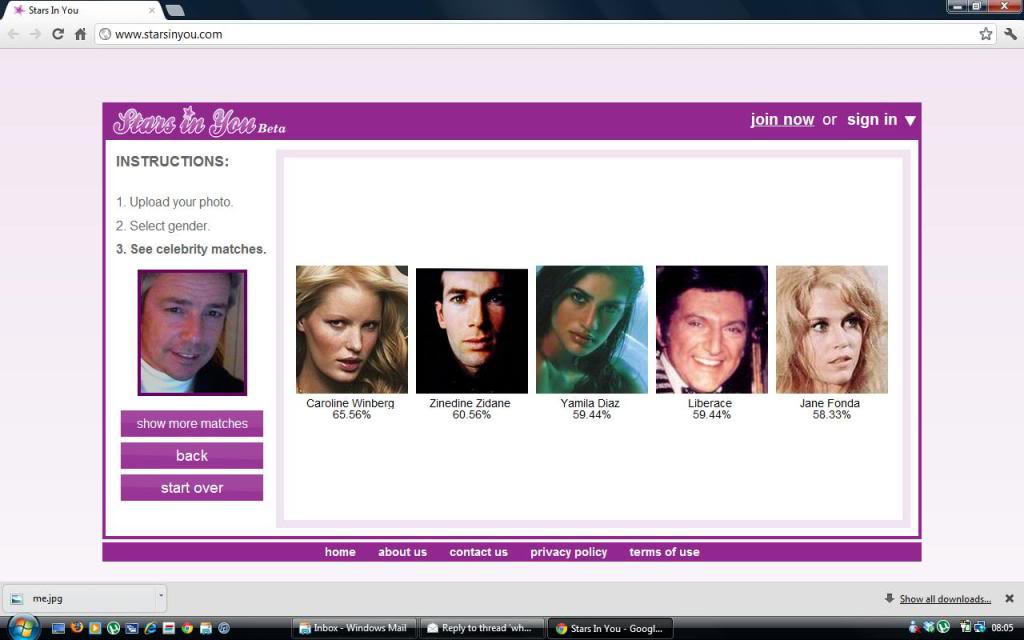Screen dimensions: 1024x640
Task: Go to the browser home page
Action: (x=80, y=34)
